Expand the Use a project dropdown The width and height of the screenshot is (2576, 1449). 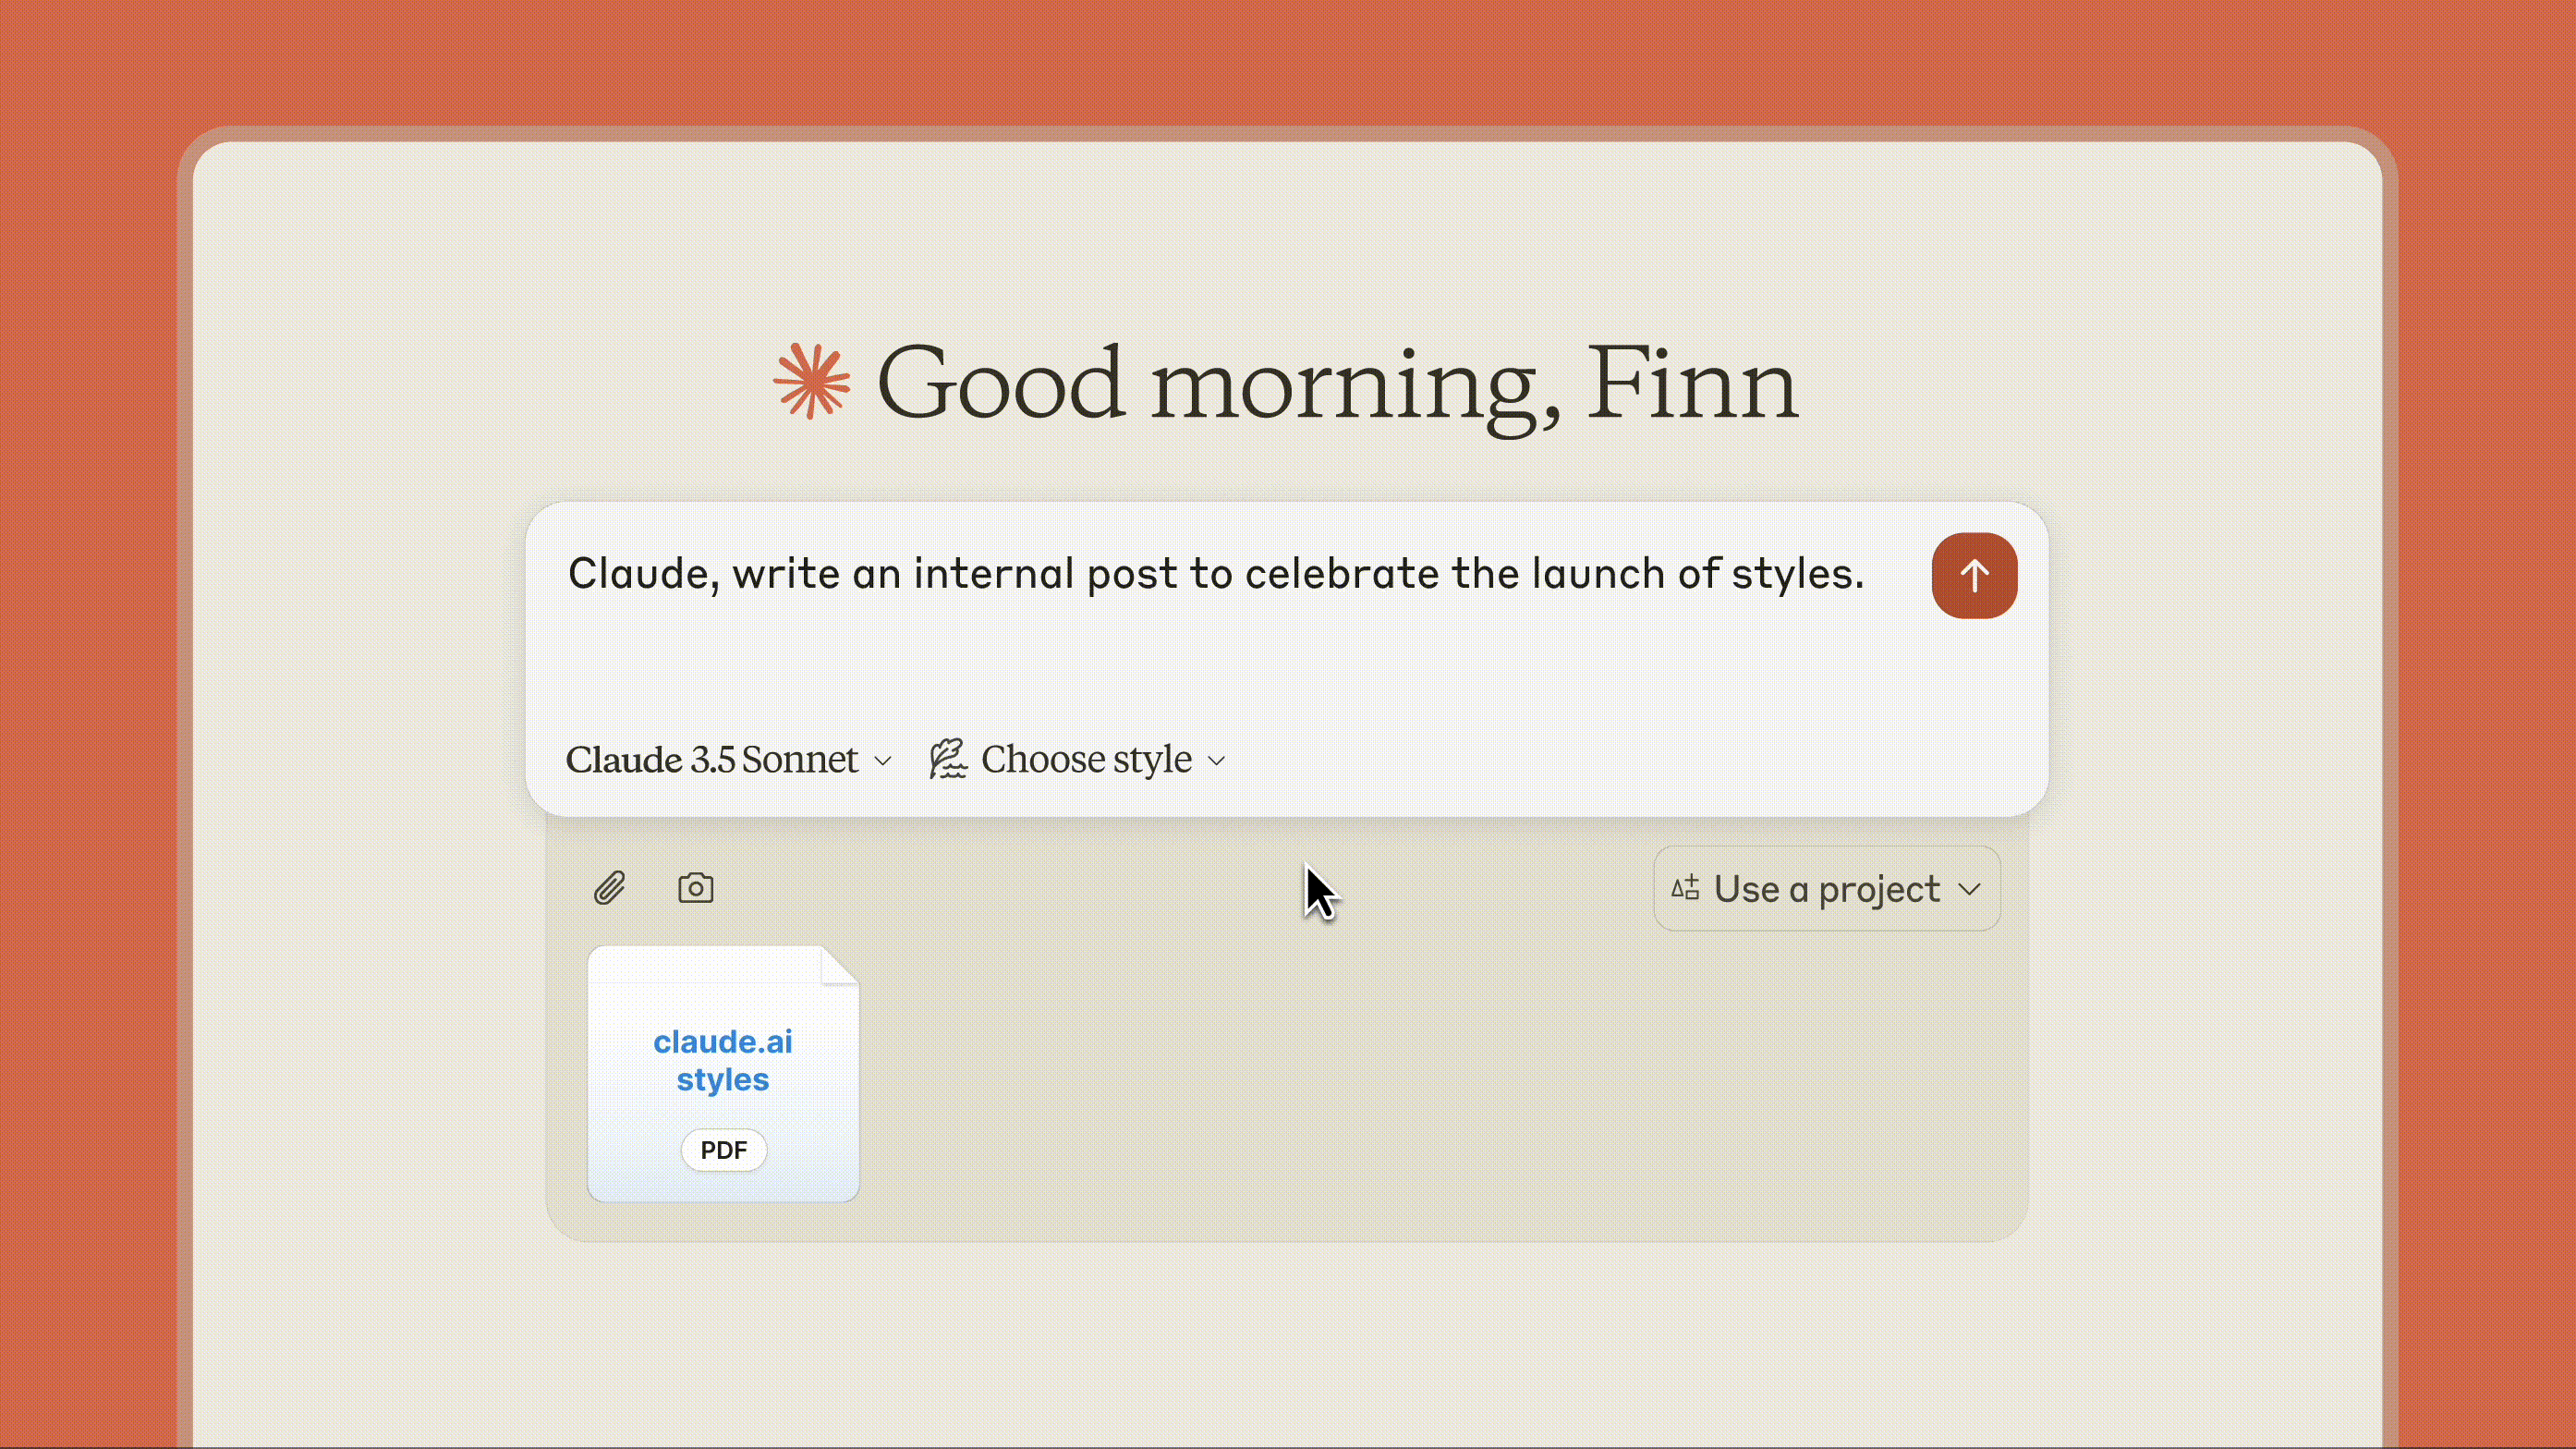click(1826, 889)
